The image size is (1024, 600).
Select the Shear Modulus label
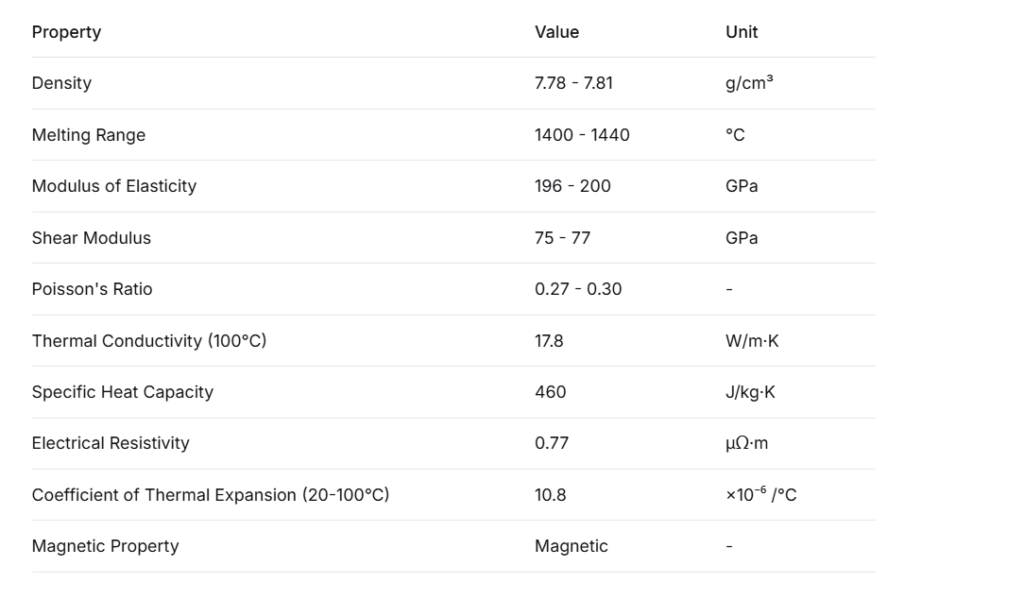pos(91,238)
